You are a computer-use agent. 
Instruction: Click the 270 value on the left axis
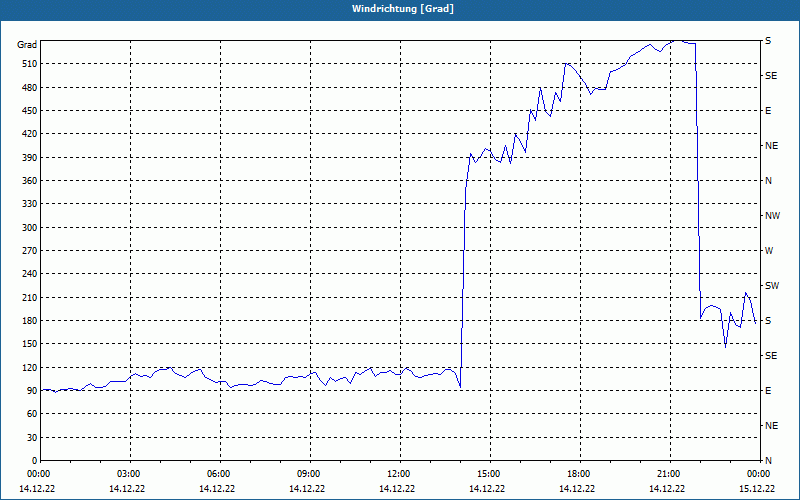coord(30,251)
